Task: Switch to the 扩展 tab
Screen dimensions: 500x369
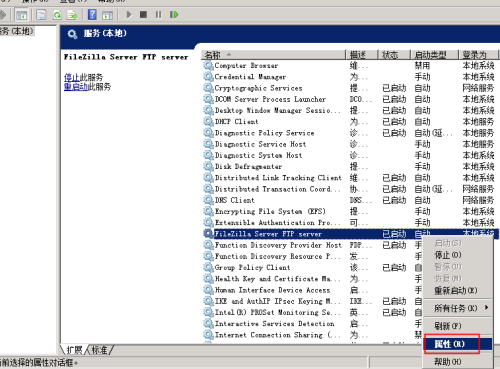Action: tap(74, 350)
